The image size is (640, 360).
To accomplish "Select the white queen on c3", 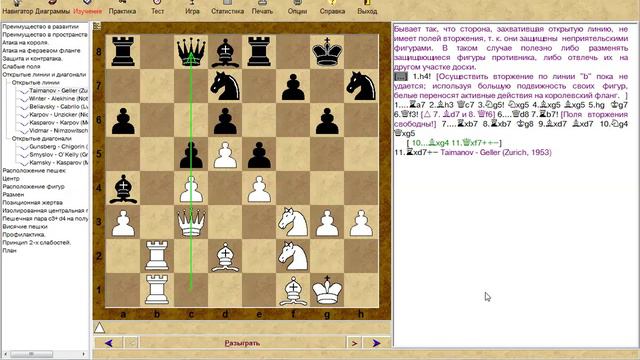I will [x=191, y=222].
